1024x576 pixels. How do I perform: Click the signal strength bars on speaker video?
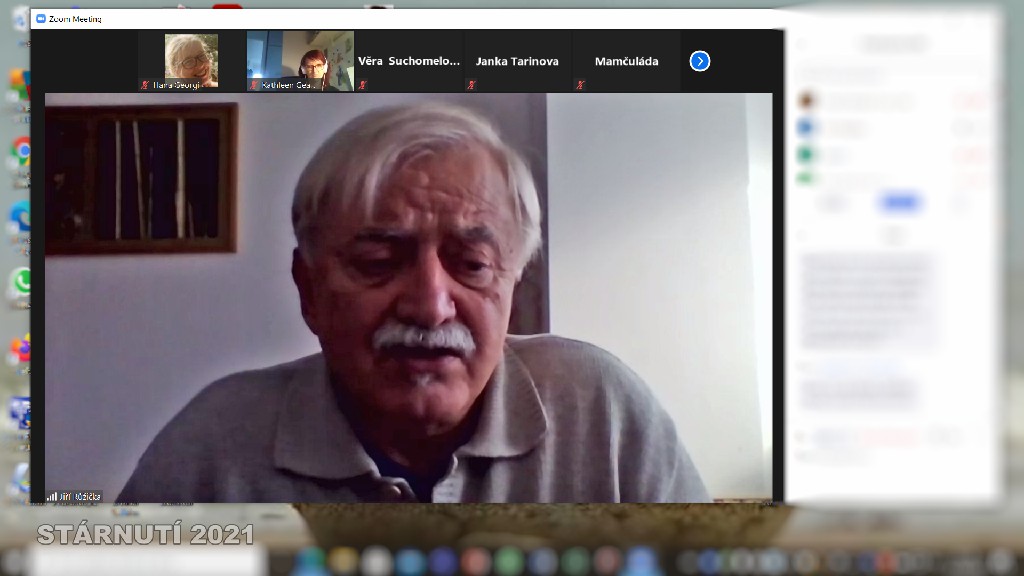tap(51, 496)
